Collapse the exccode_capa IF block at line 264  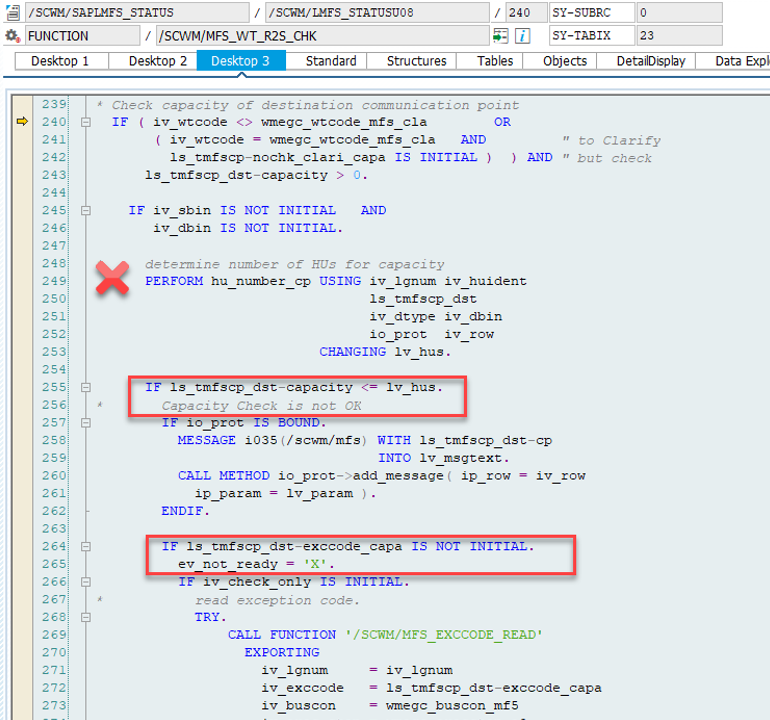point(86,546)
